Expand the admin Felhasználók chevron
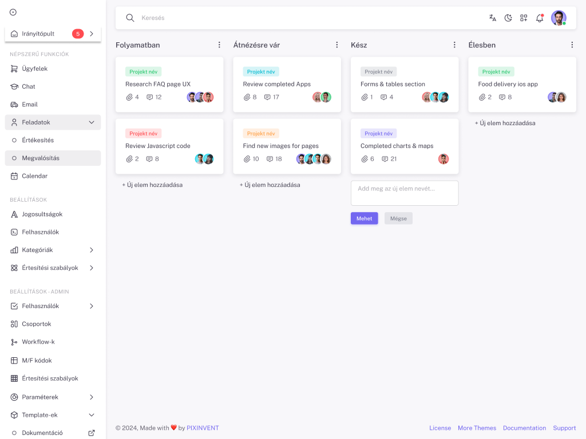The width and height of the screenshot is (586, 439). pyautogui.click(x=92, y=306)
